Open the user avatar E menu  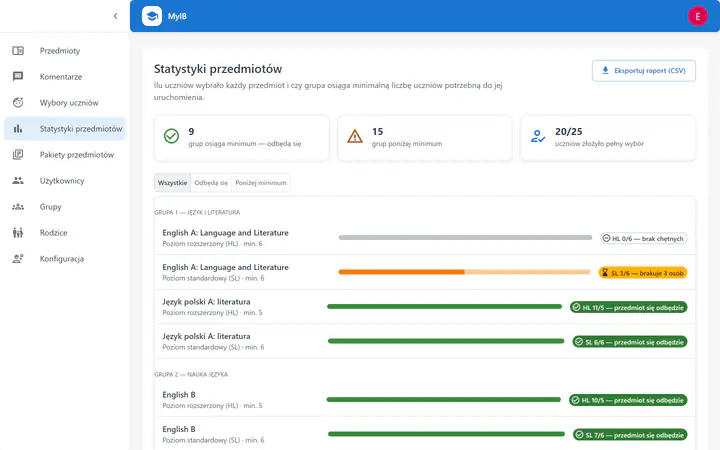click(698, 17)
